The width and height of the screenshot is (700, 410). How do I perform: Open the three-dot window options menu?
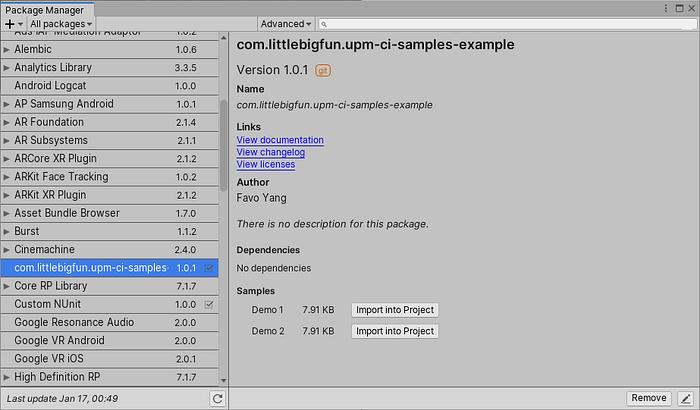click(666, 8)
